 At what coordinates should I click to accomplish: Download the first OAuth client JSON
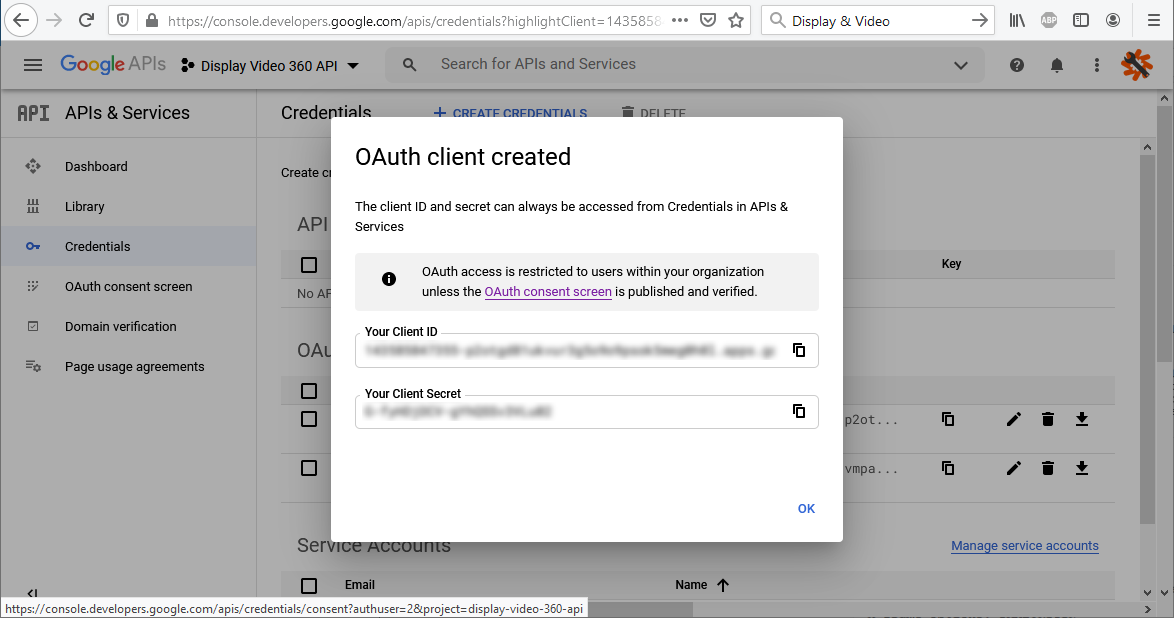pos(1081,419)
